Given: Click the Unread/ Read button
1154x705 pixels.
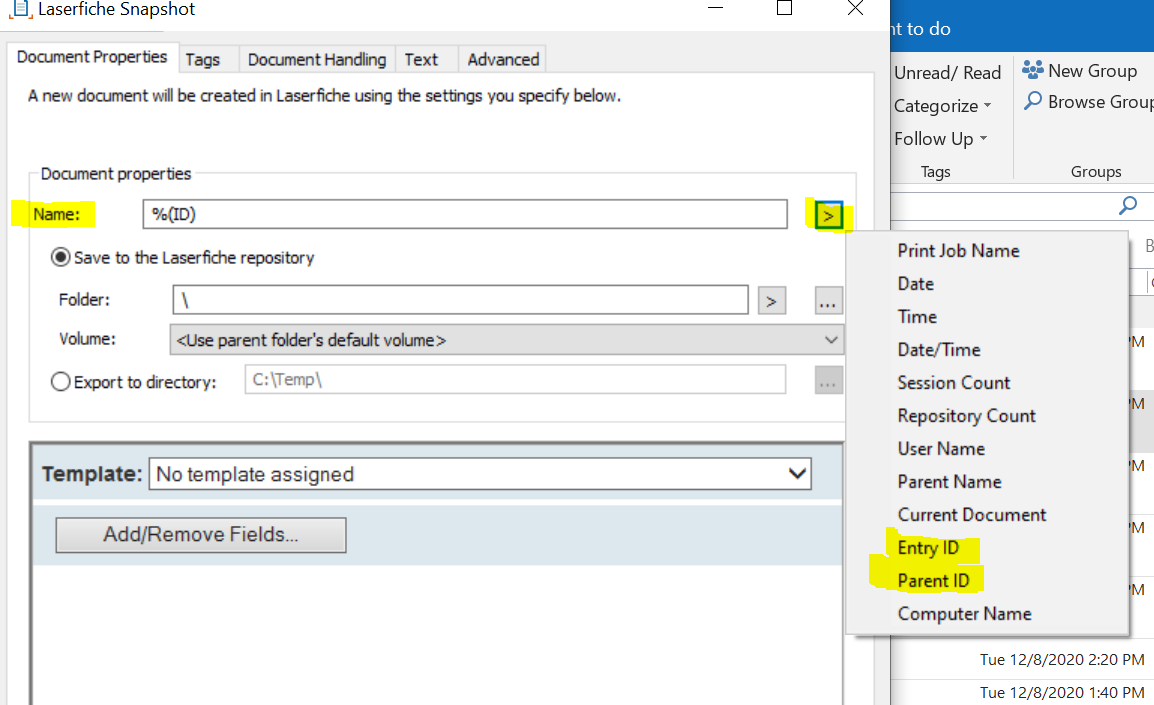Looking at the screenshot, I should (947, 73).
